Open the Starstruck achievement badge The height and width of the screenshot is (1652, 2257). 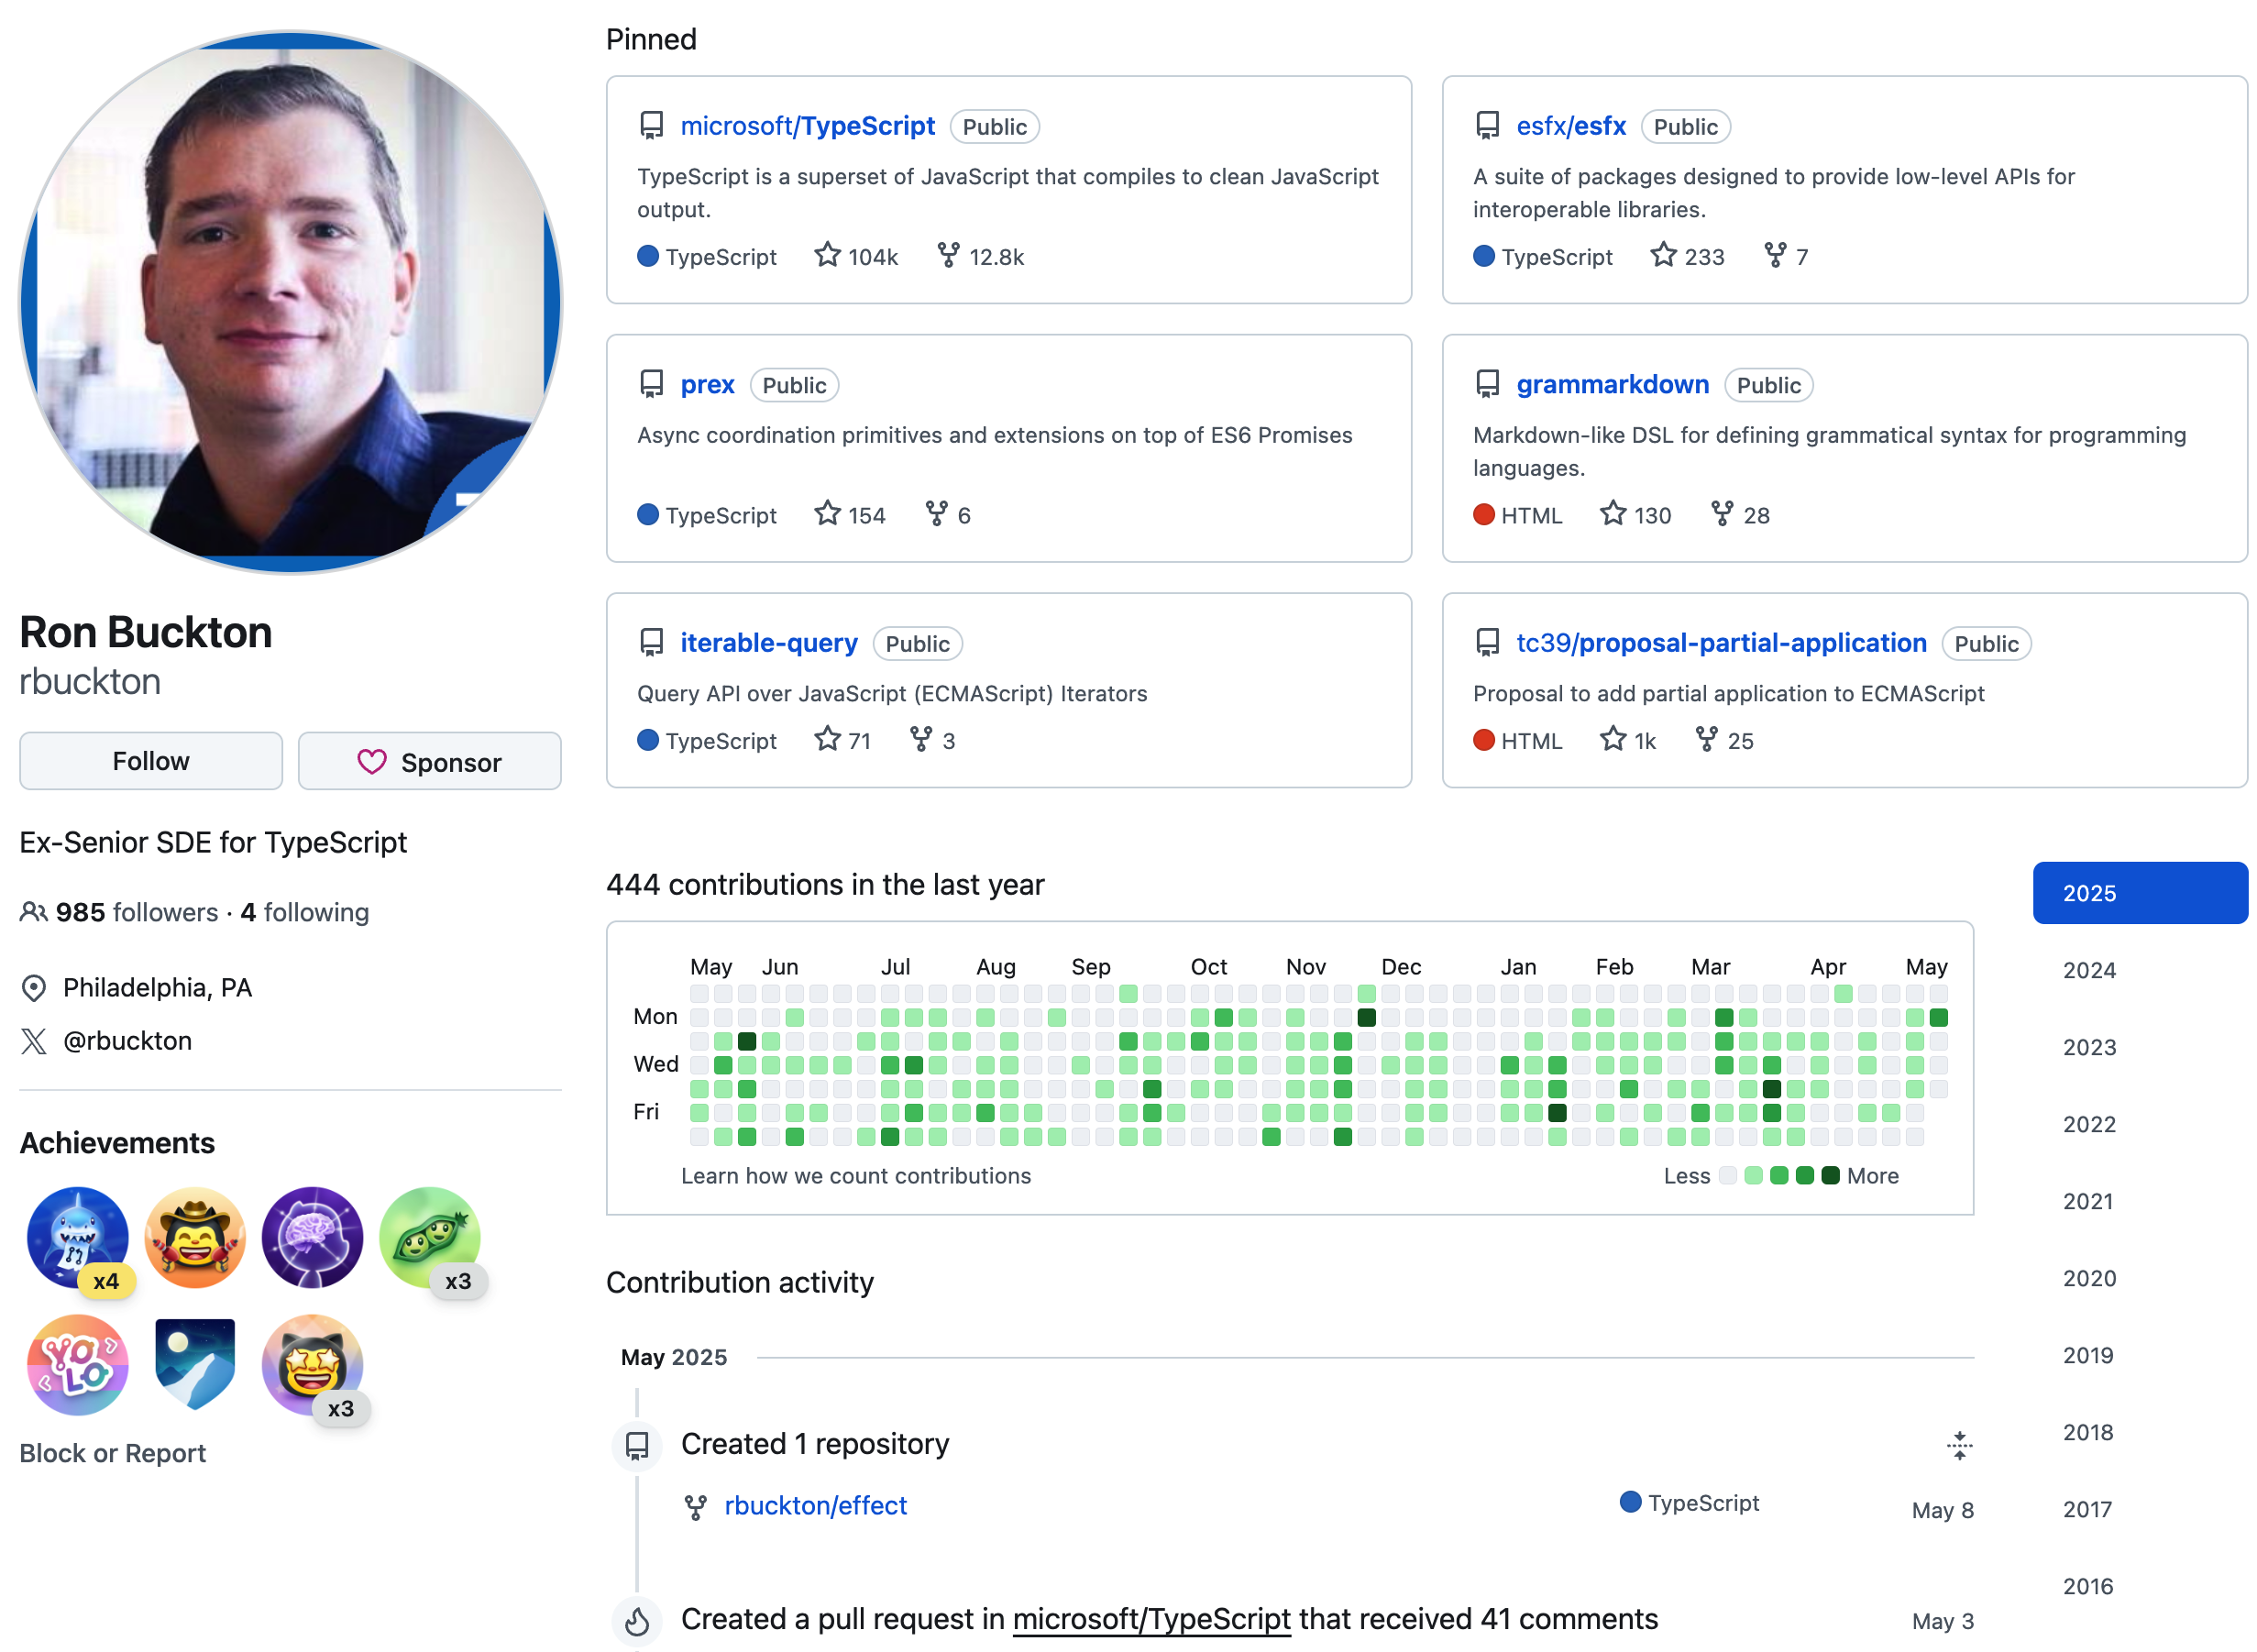pos(312,1364)
